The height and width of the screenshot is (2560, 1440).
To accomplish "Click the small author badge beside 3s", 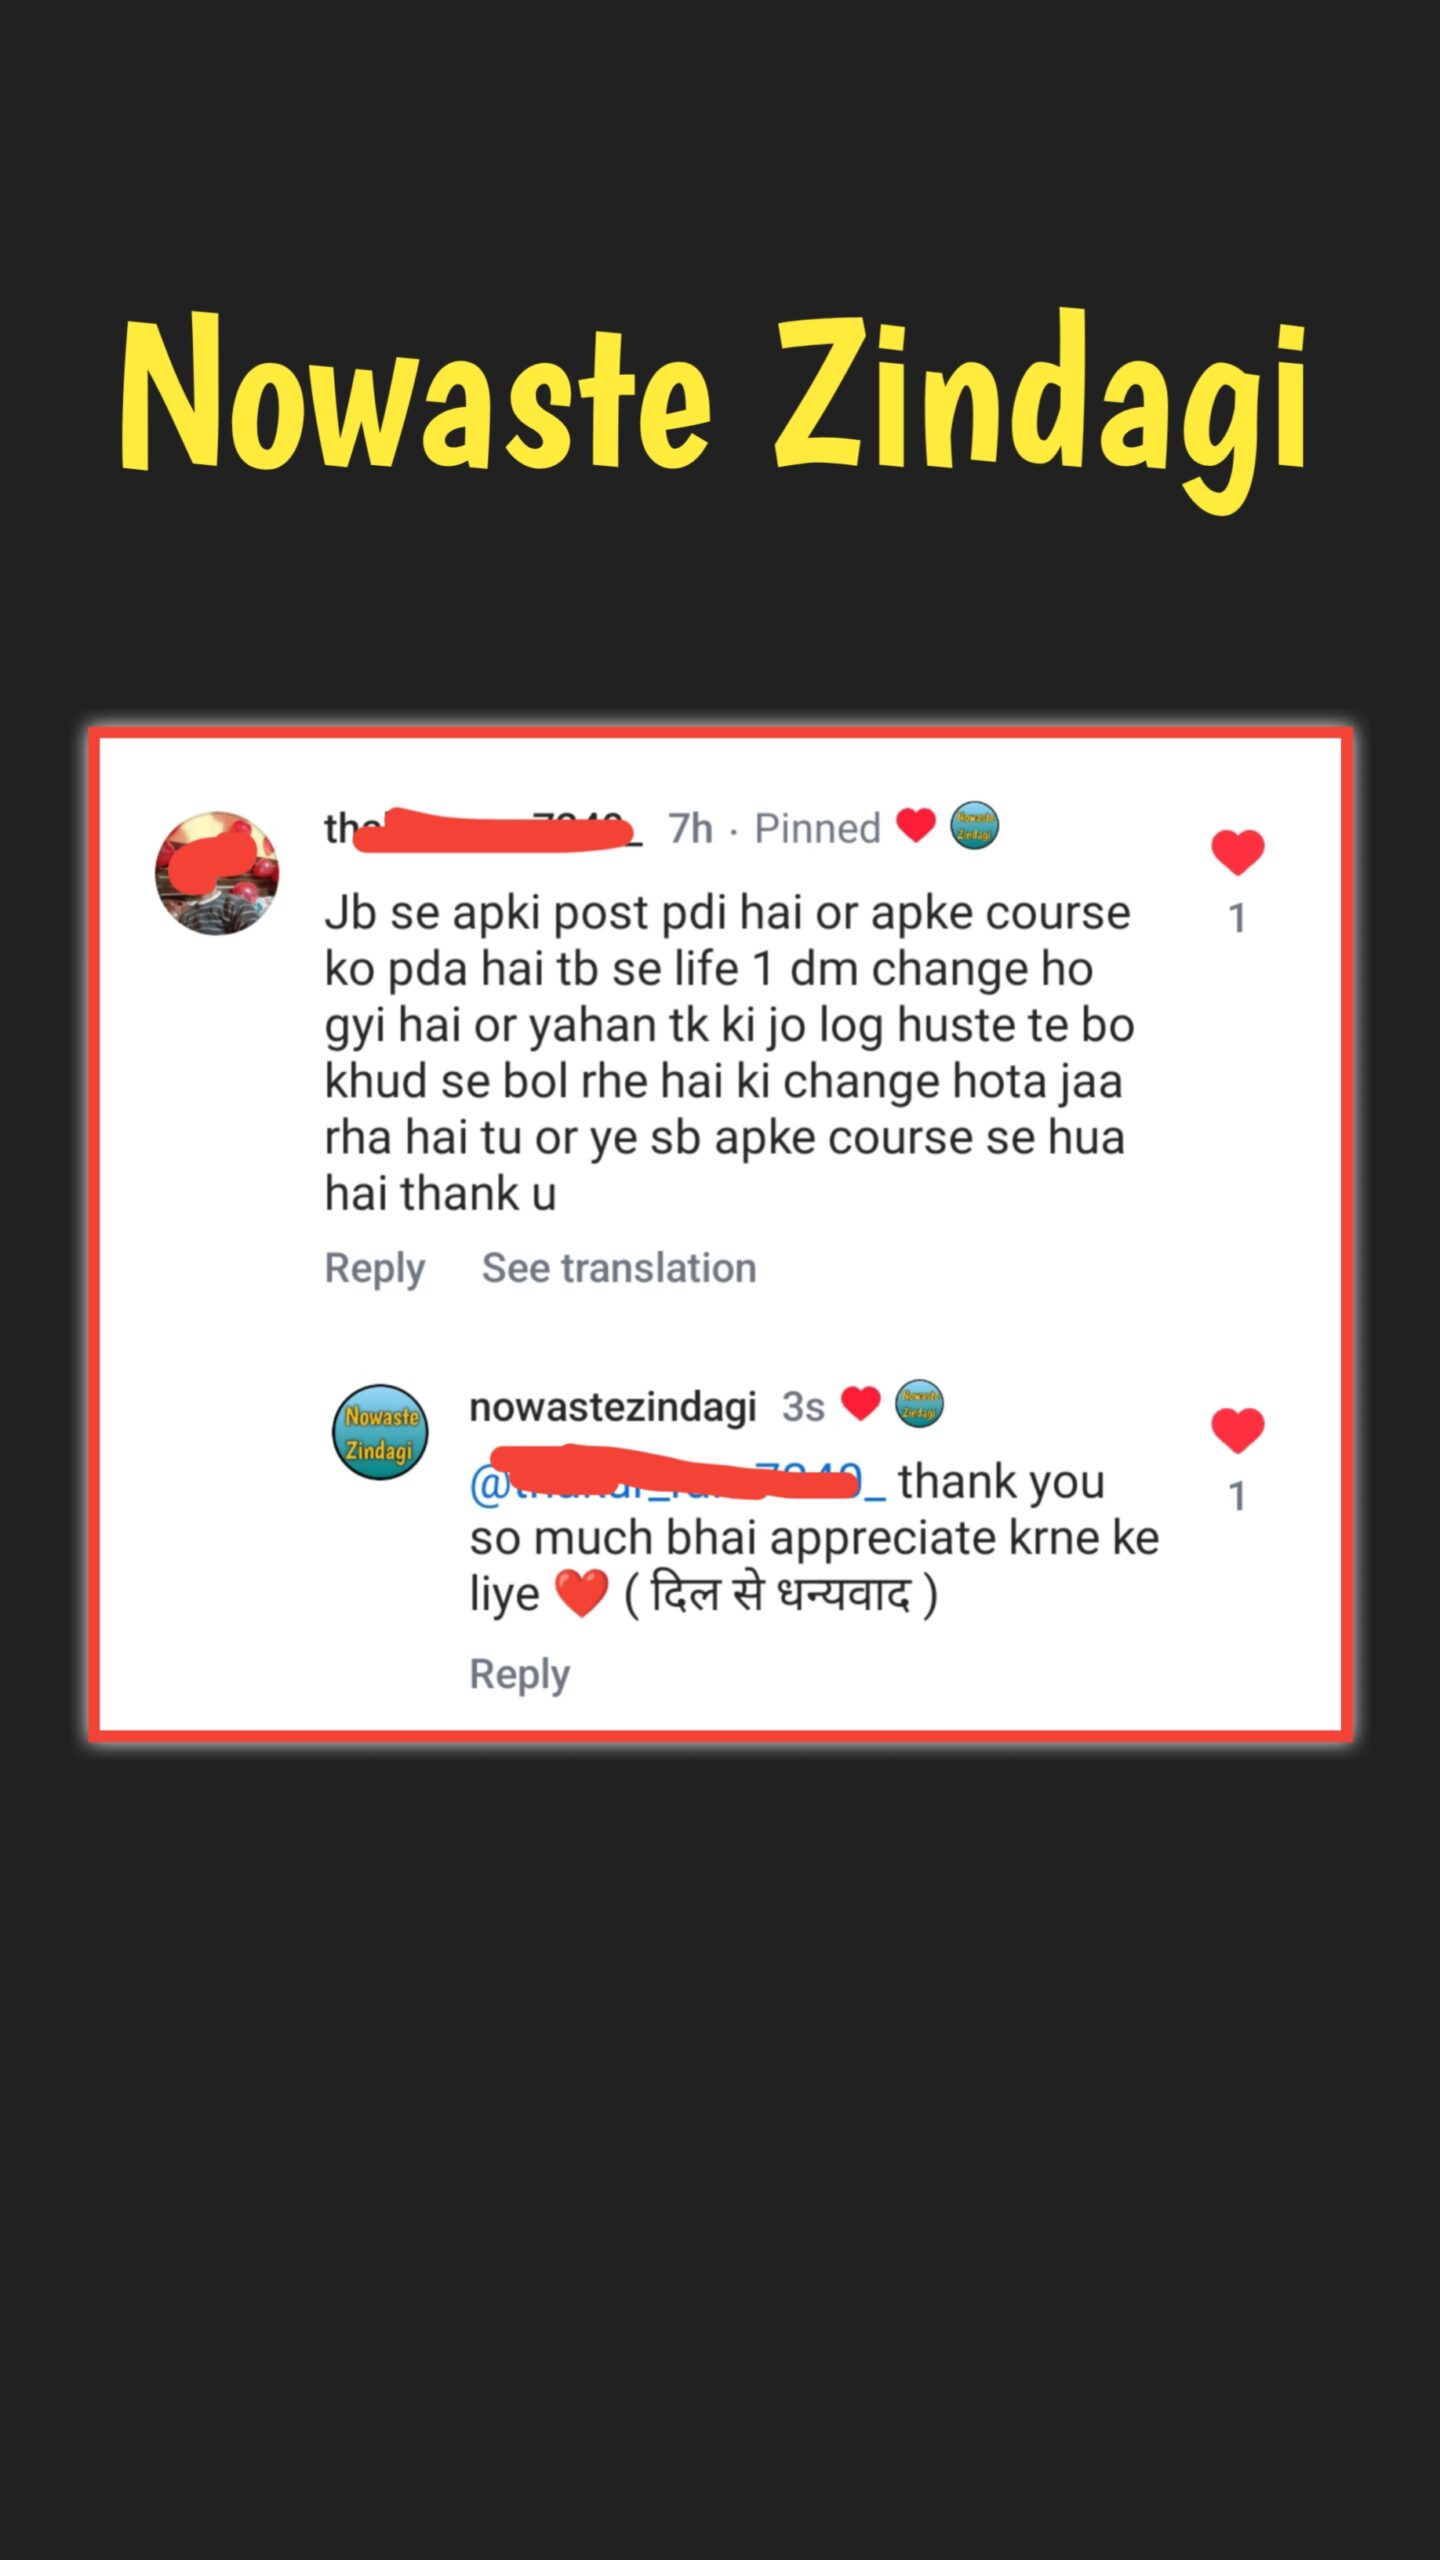I will point(919,1404).
